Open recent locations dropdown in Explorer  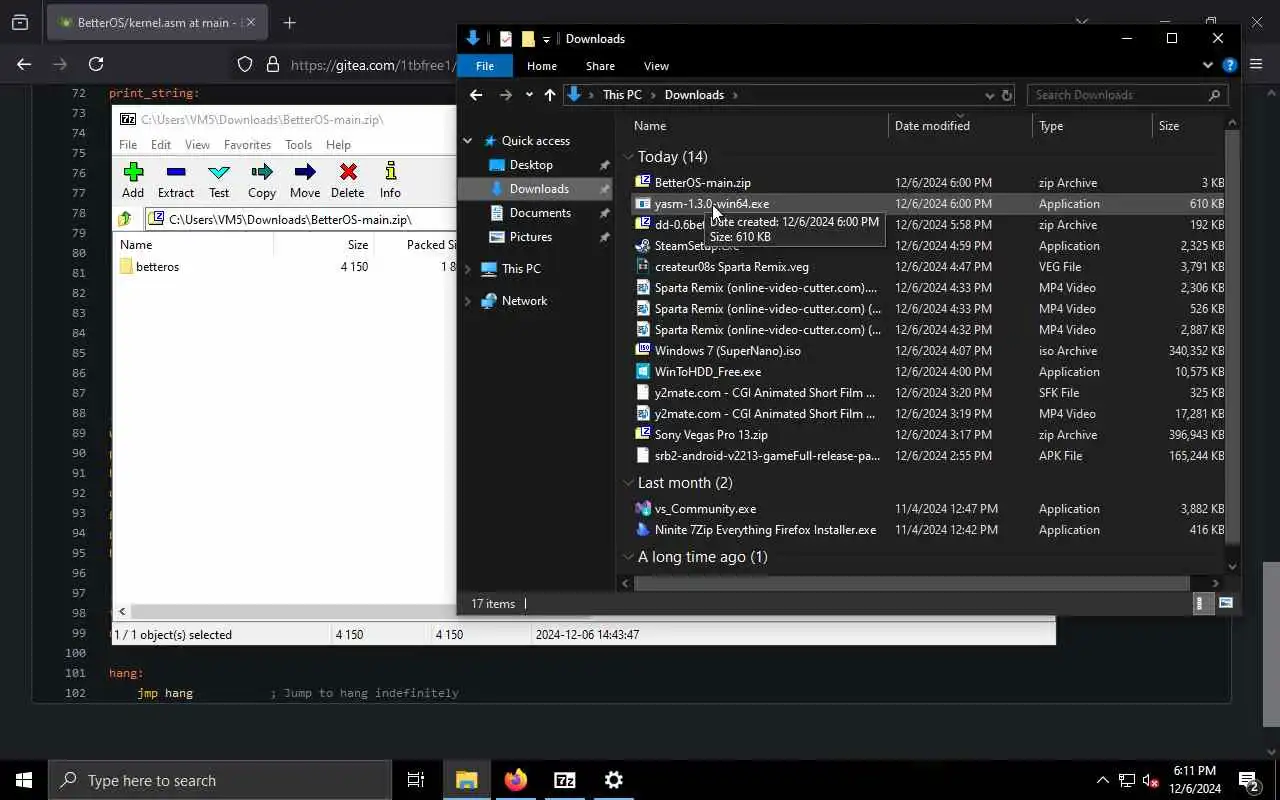pyautogui.click(x=529, y=95)
